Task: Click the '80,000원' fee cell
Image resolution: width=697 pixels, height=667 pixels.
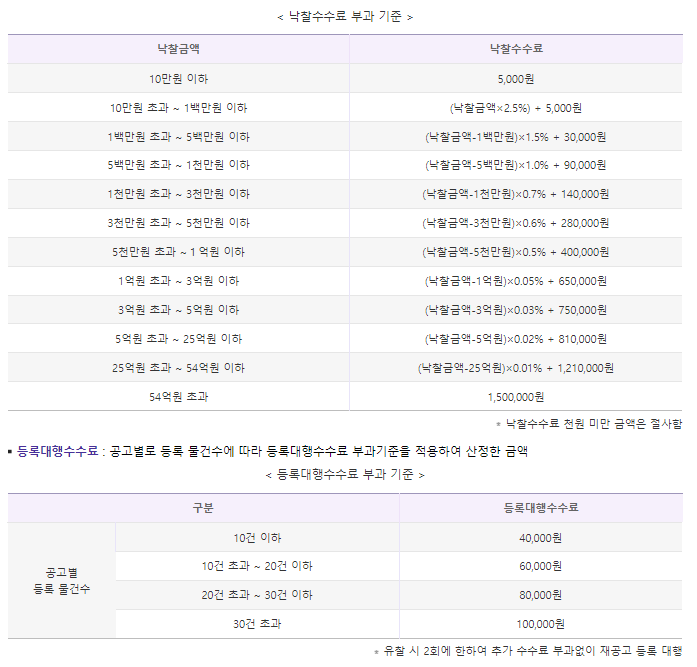Action: click(541, 595)
